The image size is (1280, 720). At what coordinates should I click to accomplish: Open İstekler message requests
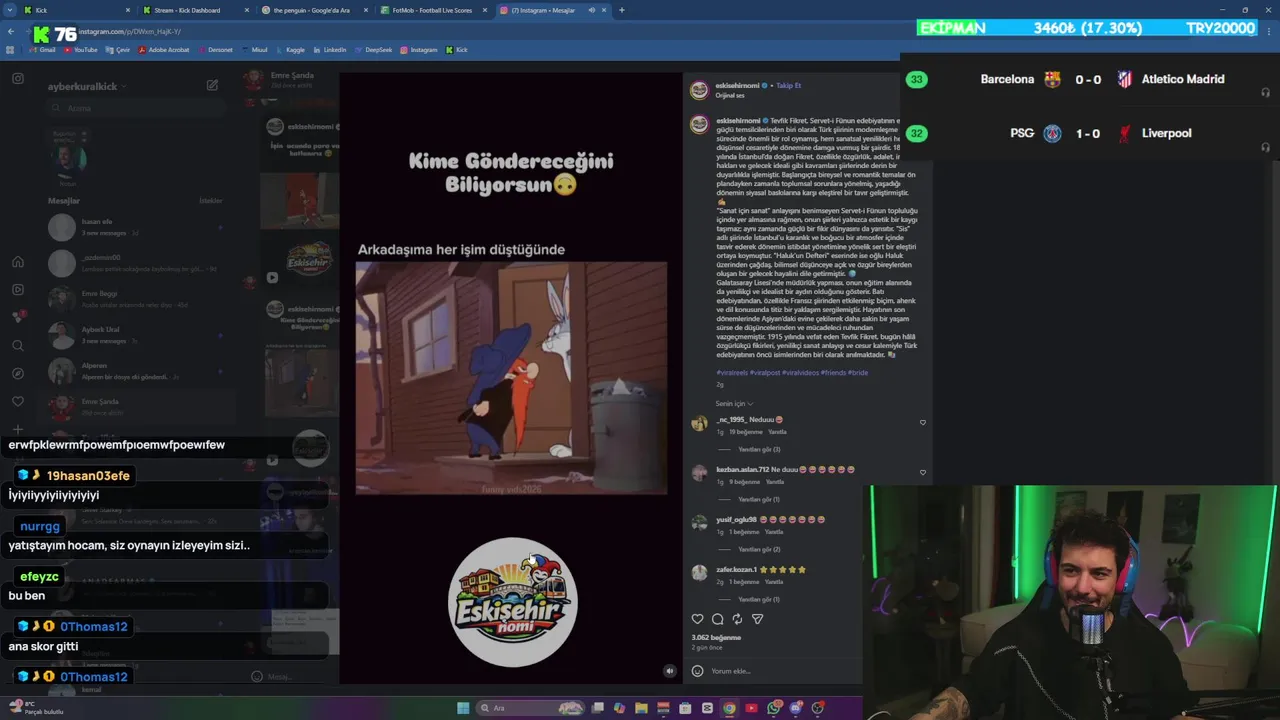coord(210,201)
